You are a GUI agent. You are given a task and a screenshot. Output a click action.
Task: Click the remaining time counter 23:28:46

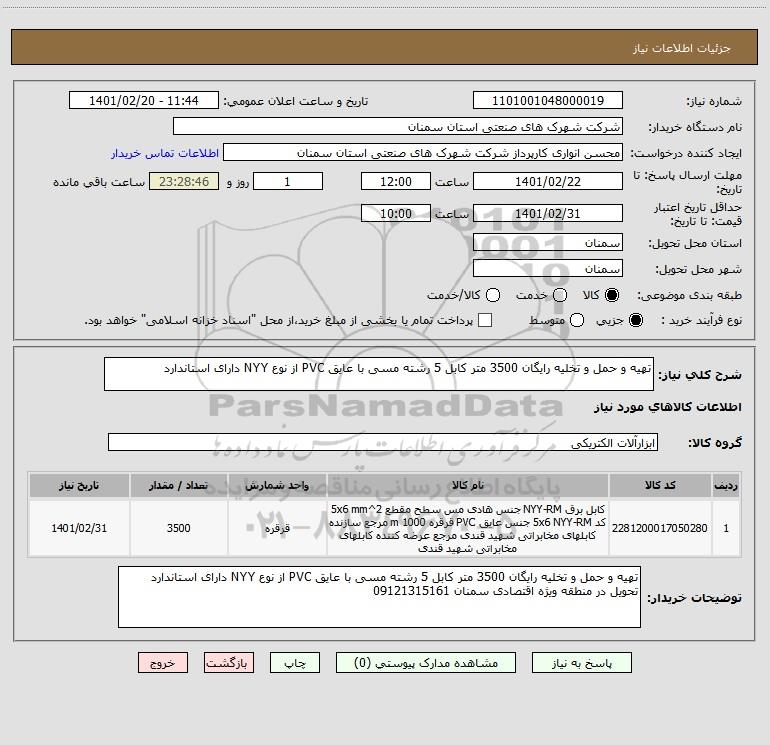click(x=184, y=181)
